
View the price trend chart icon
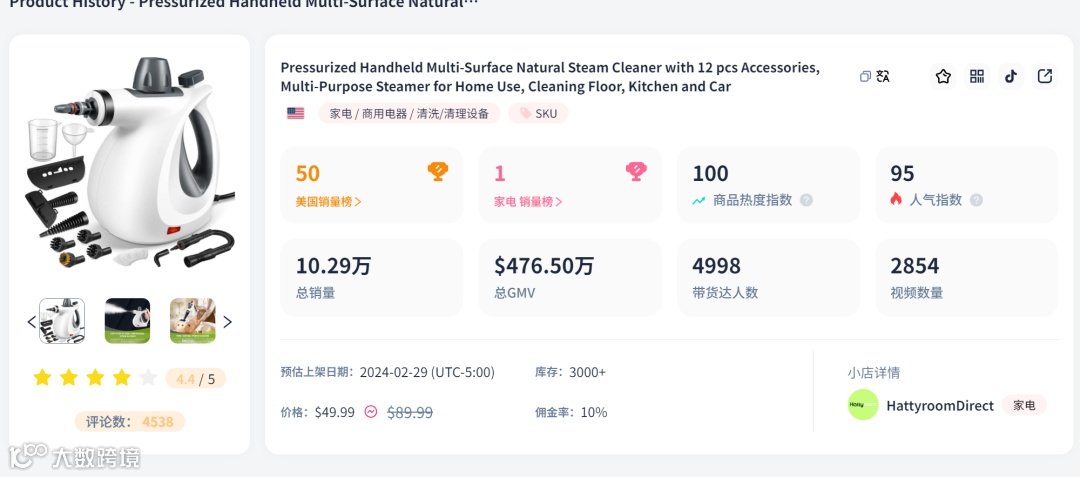[x=371, y=412]
